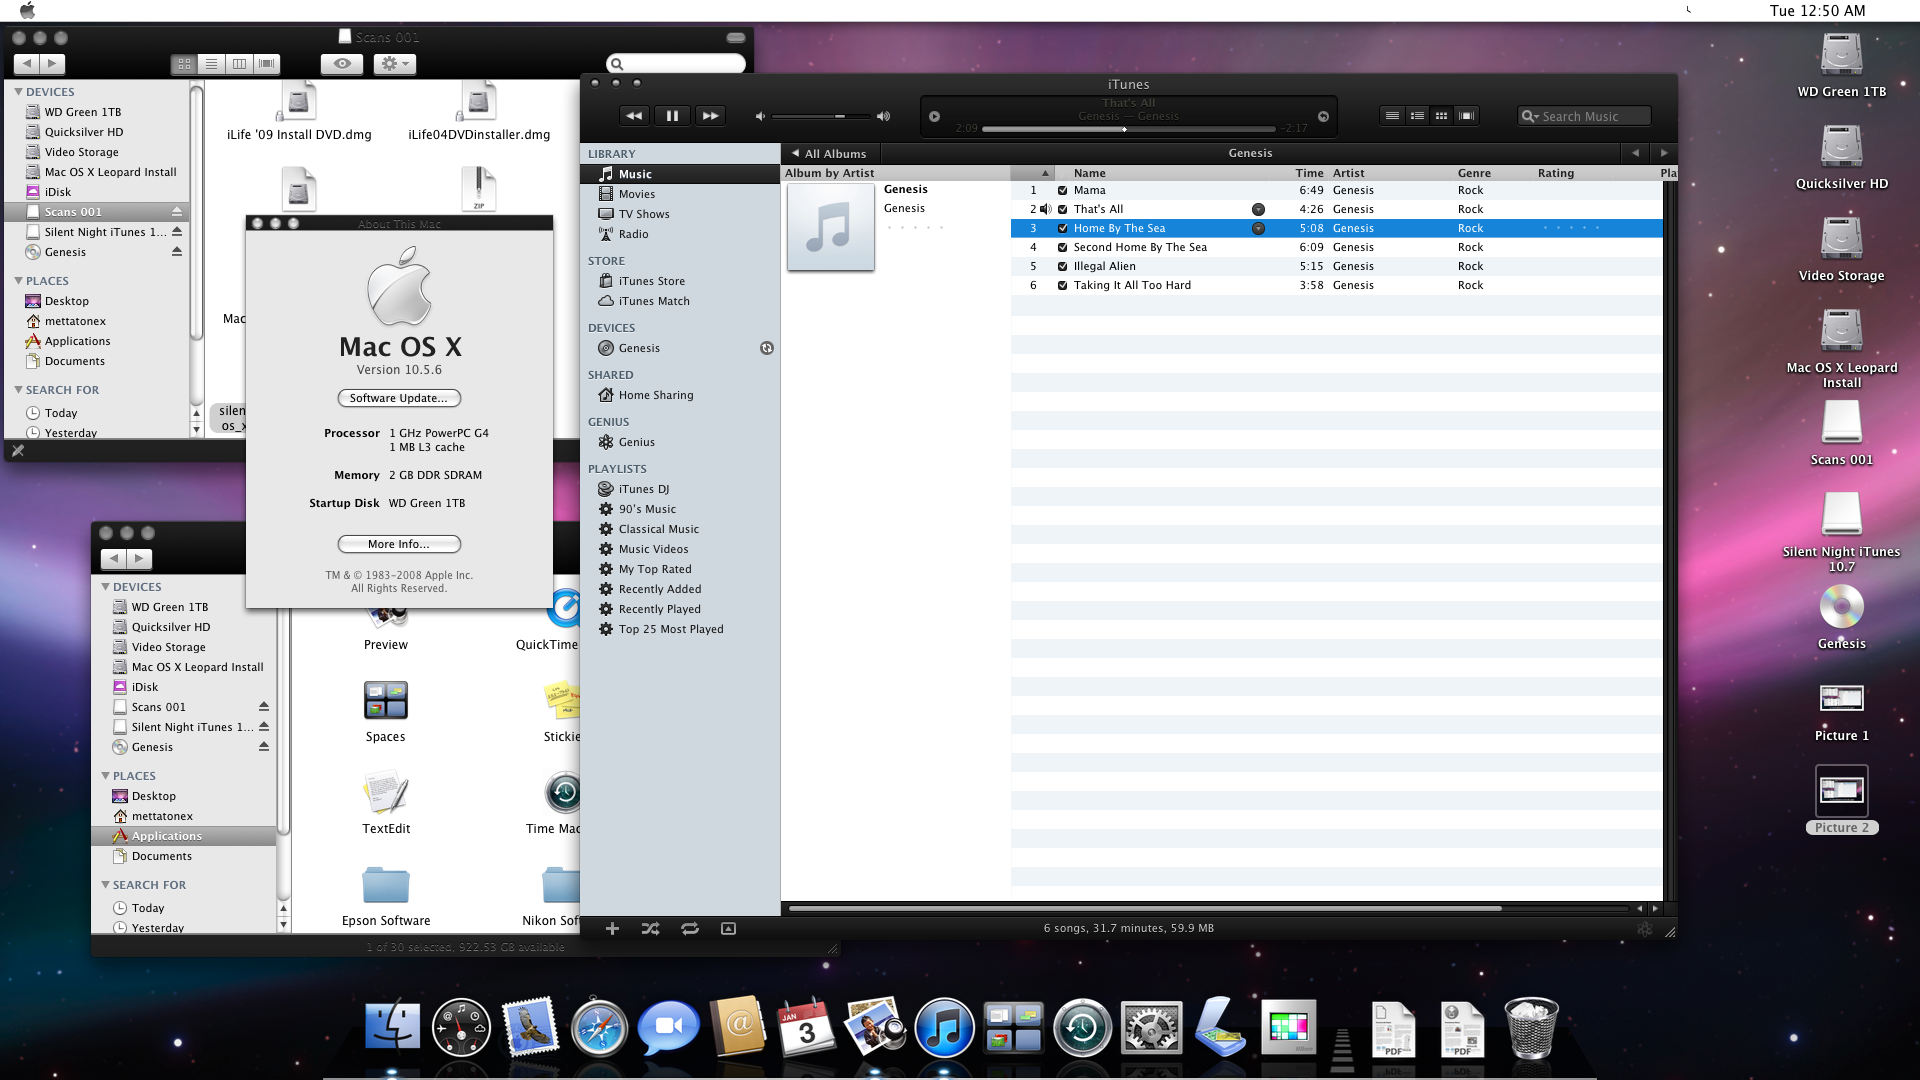The image size is (1920, 1080).
Task: Uncheck the Mama song checkbox
Action: tap(1063, 190)
